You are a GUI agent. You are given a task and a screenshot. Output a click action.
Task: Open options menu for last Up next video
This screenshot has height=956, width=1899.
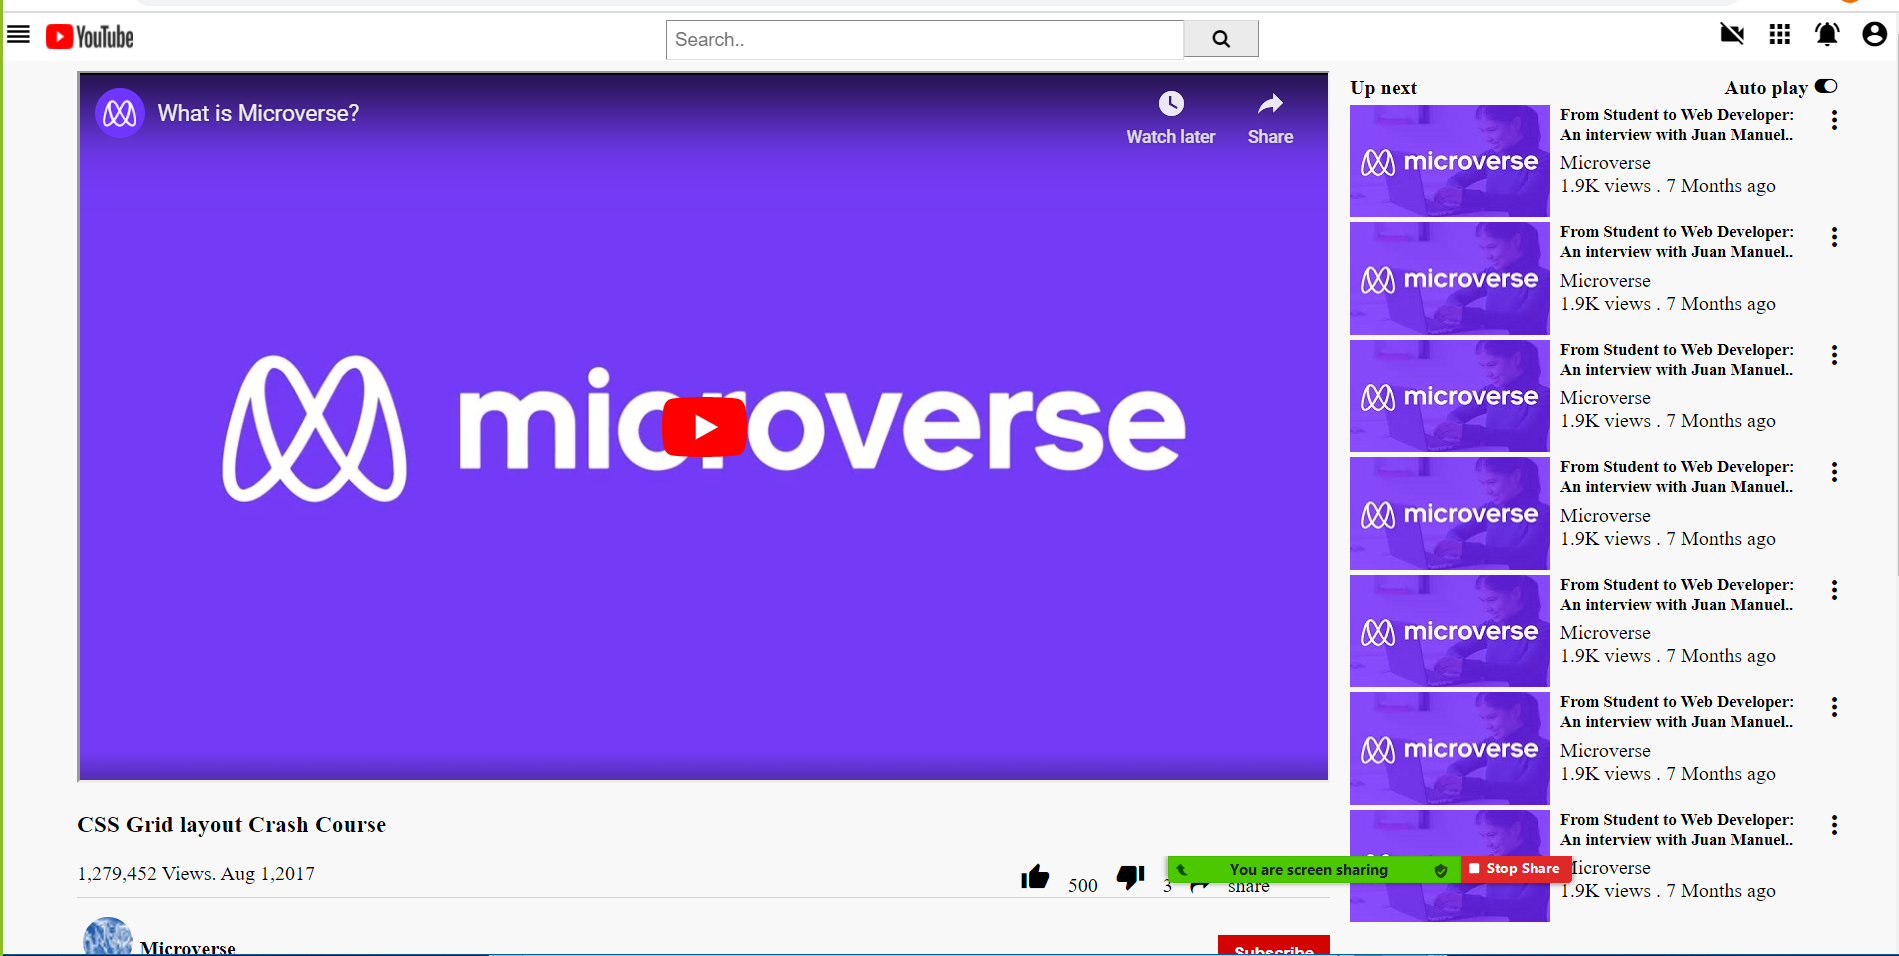pos(1834,826)
